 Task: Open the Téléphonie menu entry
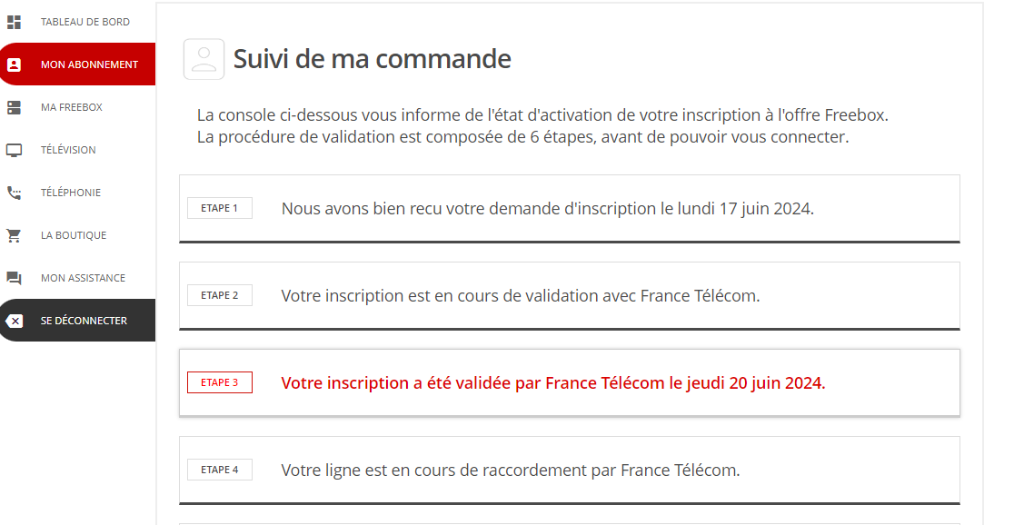click(x=70, y=193)
